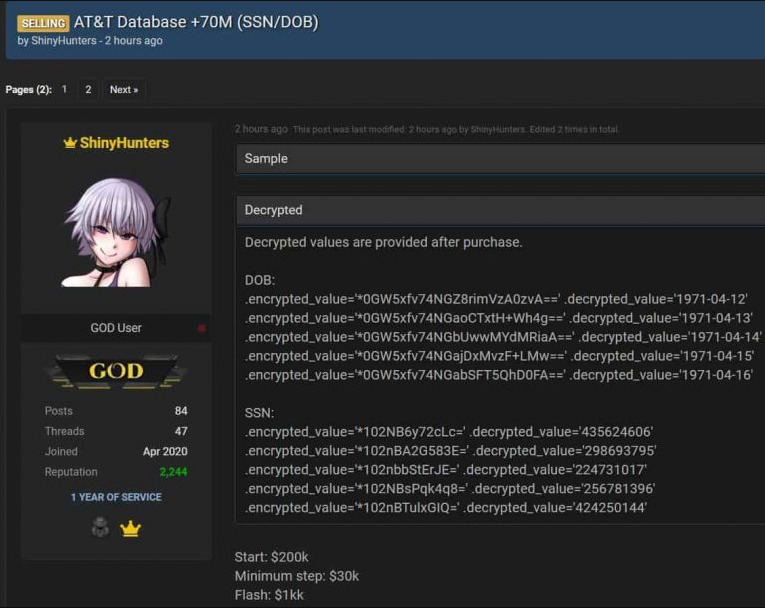Click the 1 YEAR OF SERVICE label
Screen dimensions: 765x608
tap(116, 497)
